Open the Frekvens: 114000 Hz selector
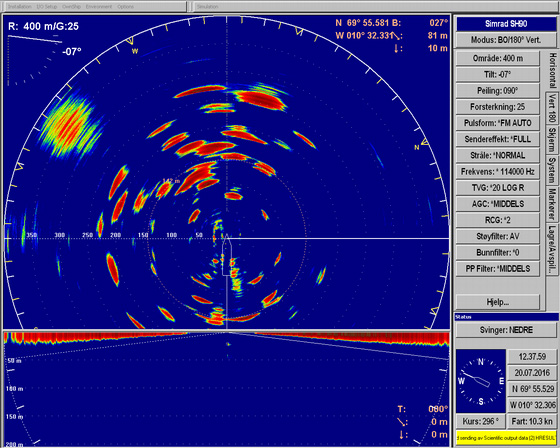 [x=498, y=171]
